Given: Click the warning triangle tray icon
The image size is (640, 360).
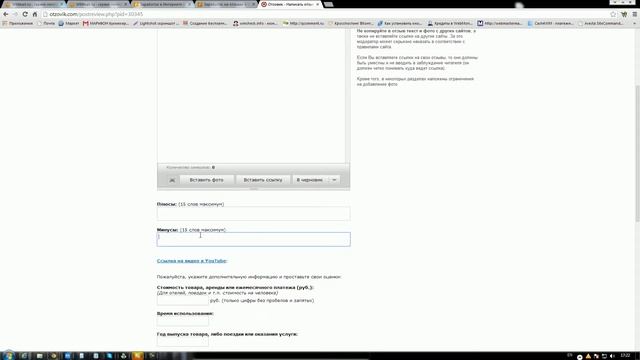Looking at the screenshot, I should tap(588, 356).
